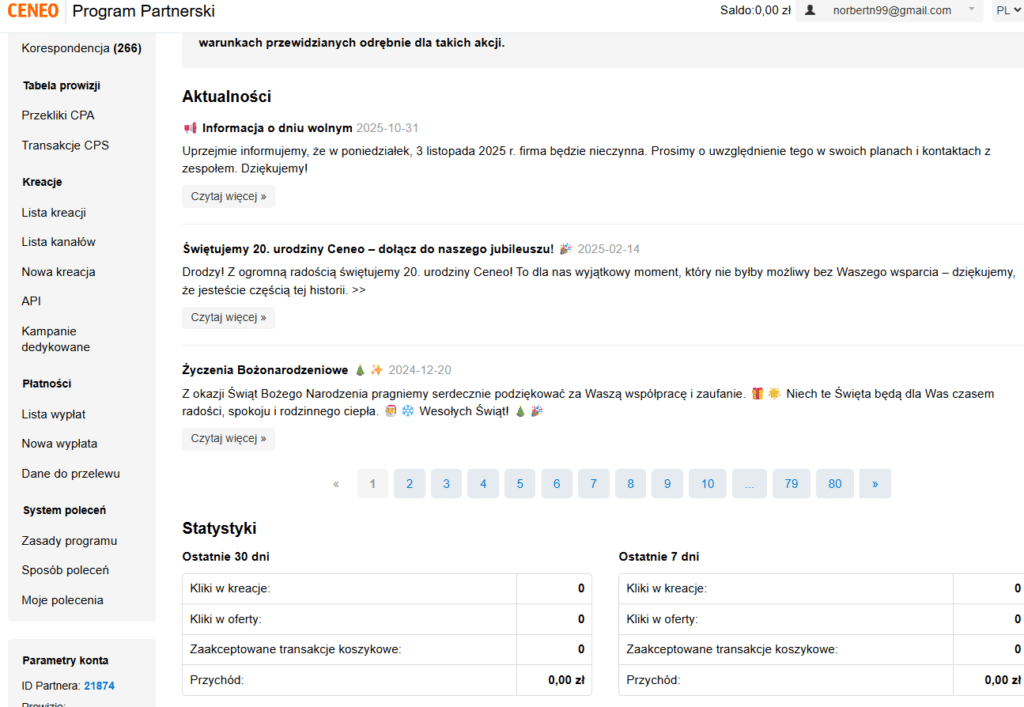The height and width of the screenshot is (707, 1024).
Task: Click the user profile icon
Action: point(810,10)
